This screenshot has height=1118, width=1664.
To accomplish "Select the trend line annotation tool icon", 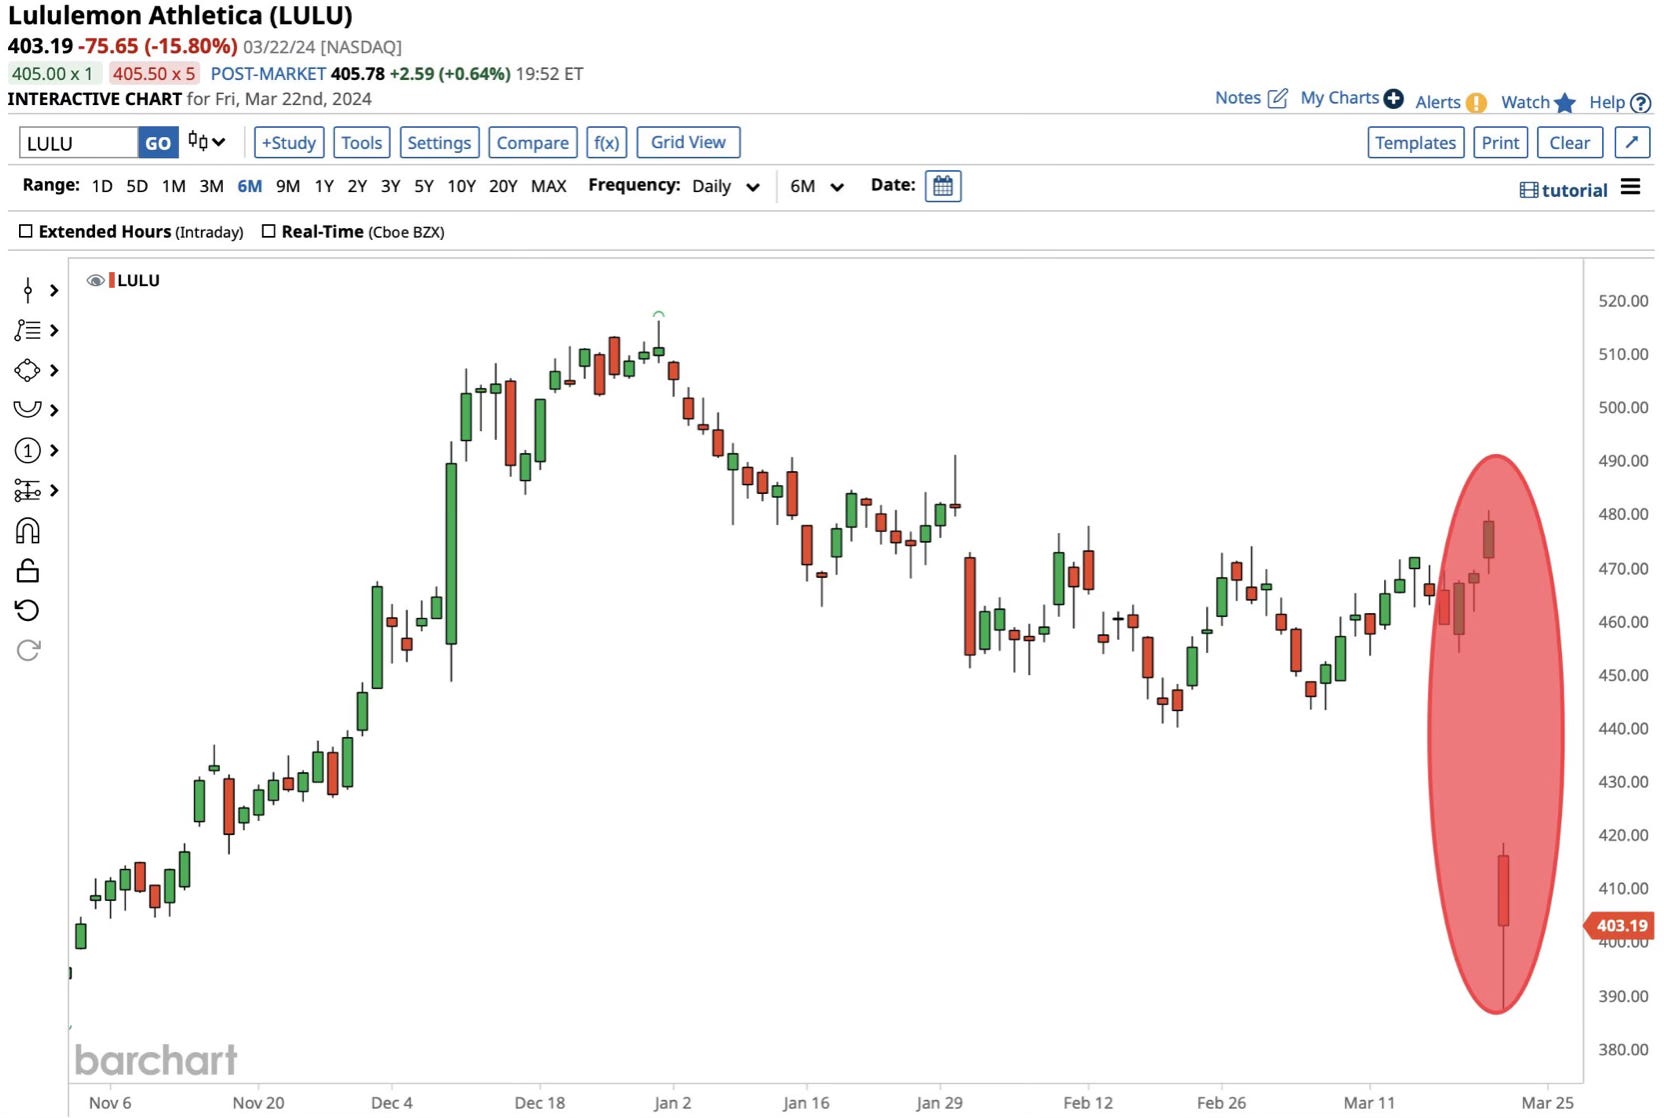I will tap(27, 330).
